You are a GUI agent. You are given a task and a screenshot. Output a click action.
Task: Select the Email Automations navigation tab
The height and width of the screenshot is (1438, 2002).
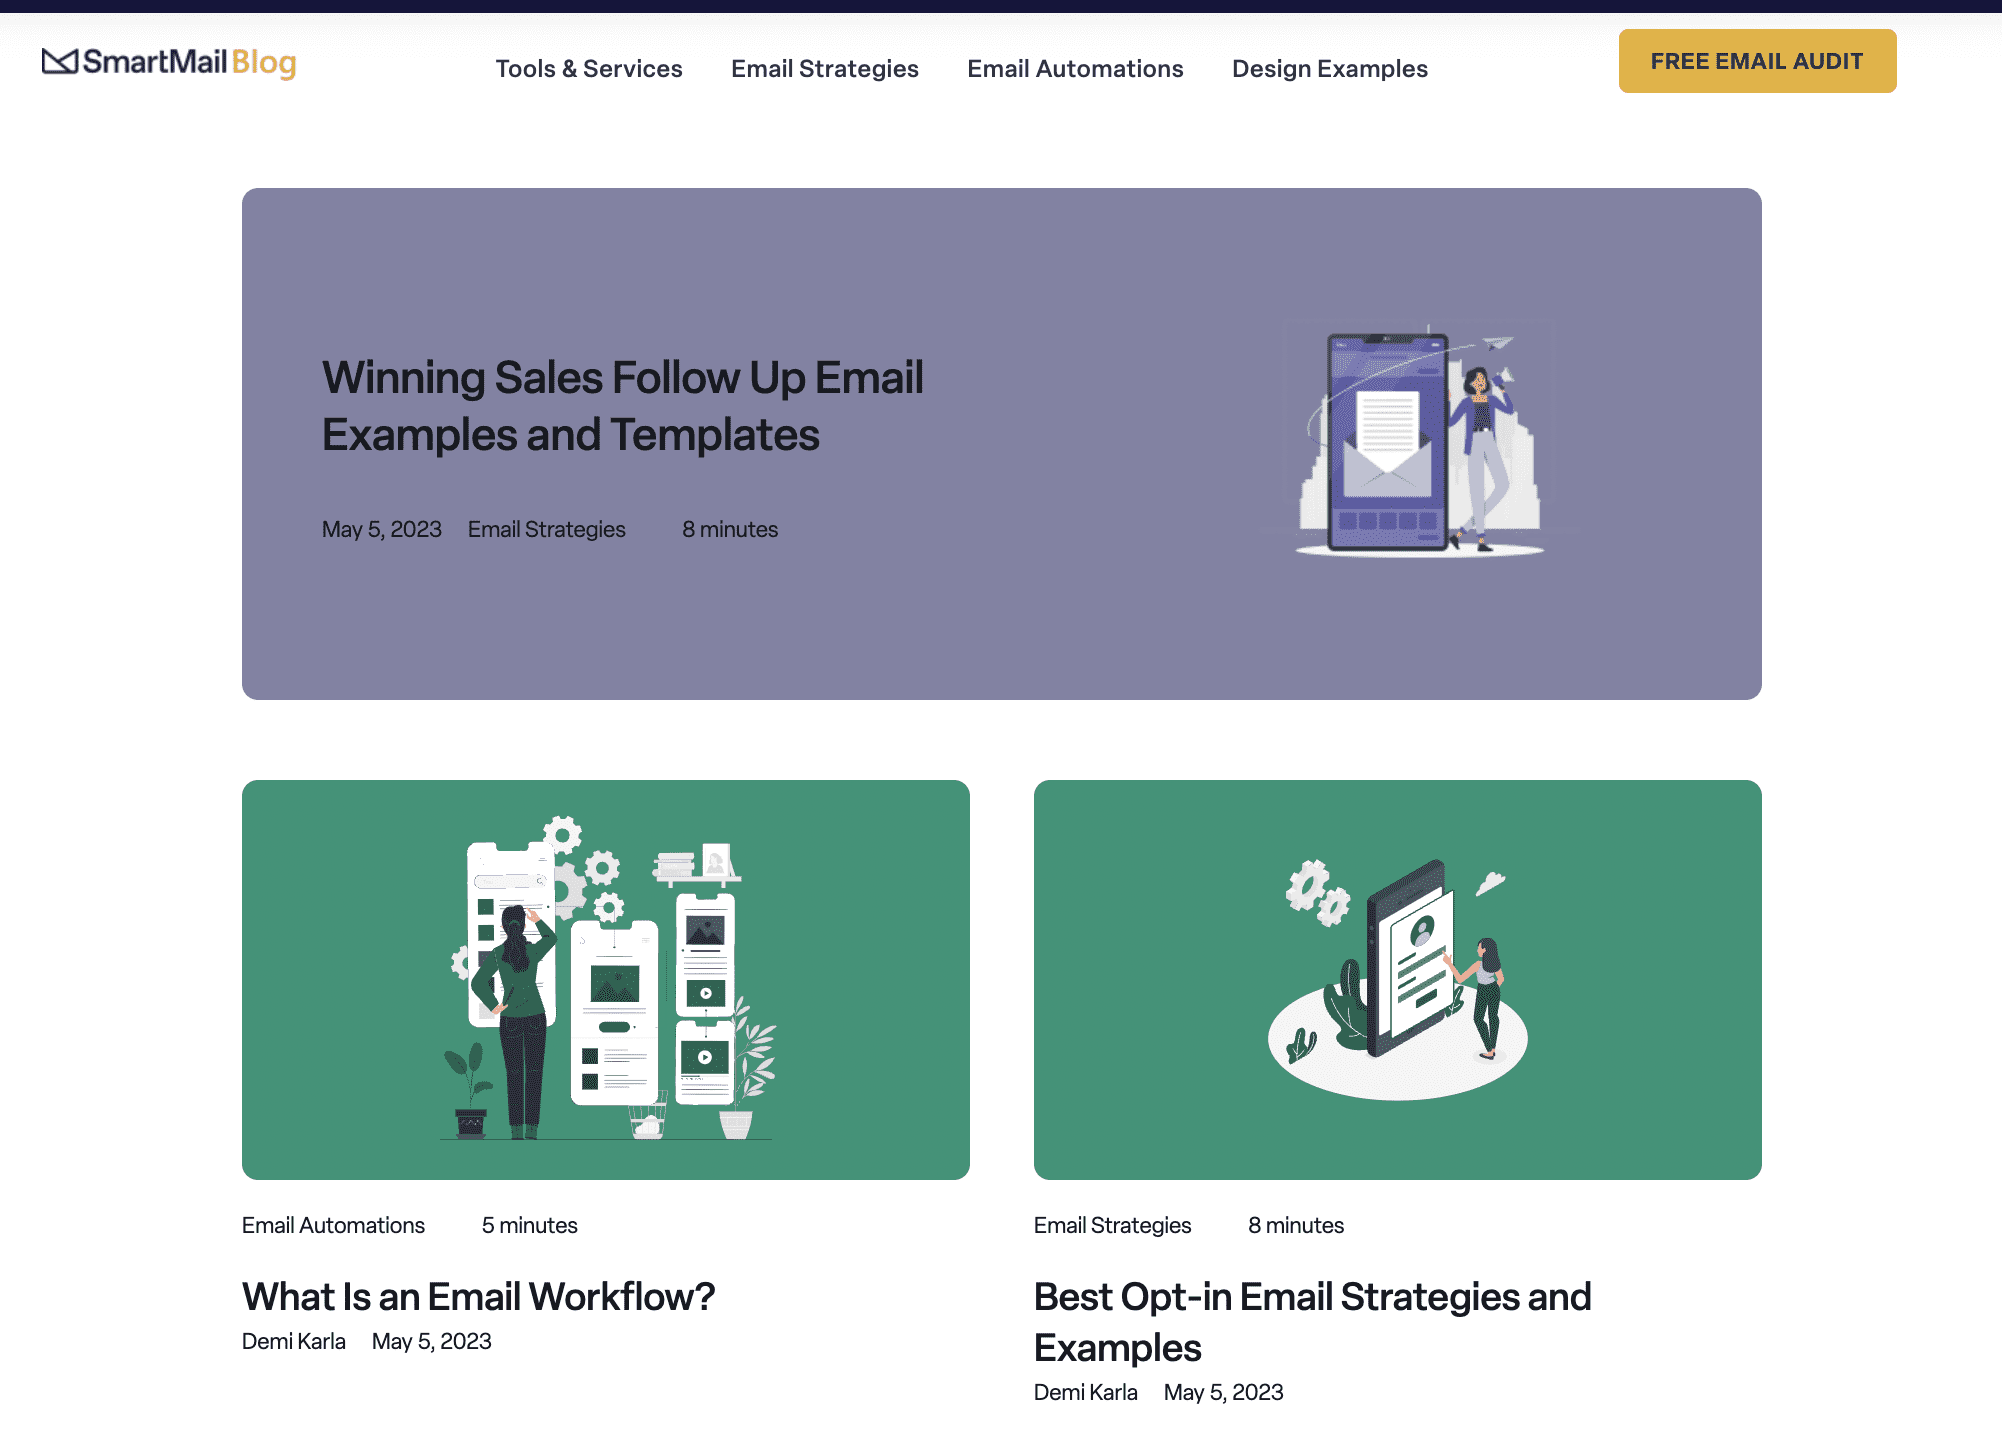pyautogui.click(x=1076, y=67)
